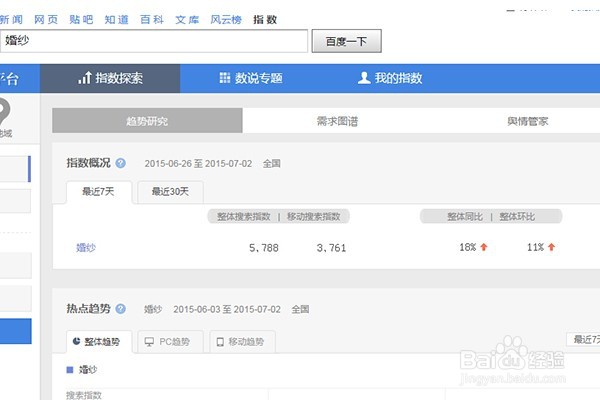Viewport: 600px width, 400px height.
Task: Click the 搜索指数 axis label
Action: point(84,395)
